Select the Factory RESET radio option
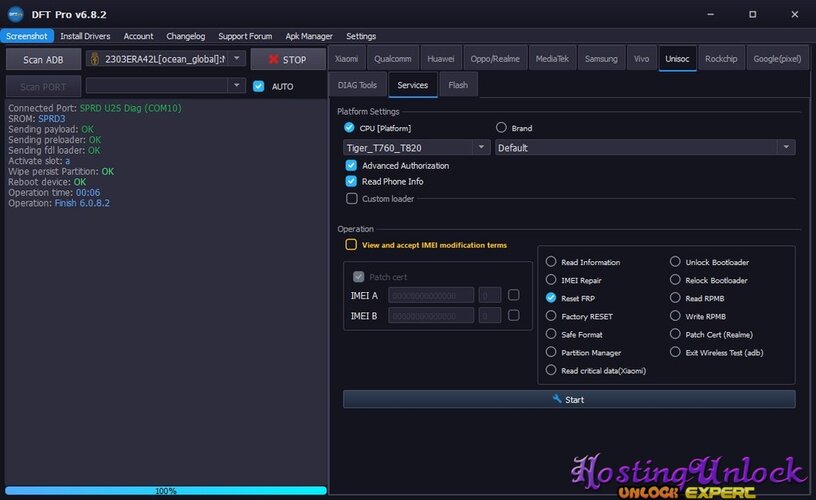Screen dimensions: 816x500 pos(551,316)
